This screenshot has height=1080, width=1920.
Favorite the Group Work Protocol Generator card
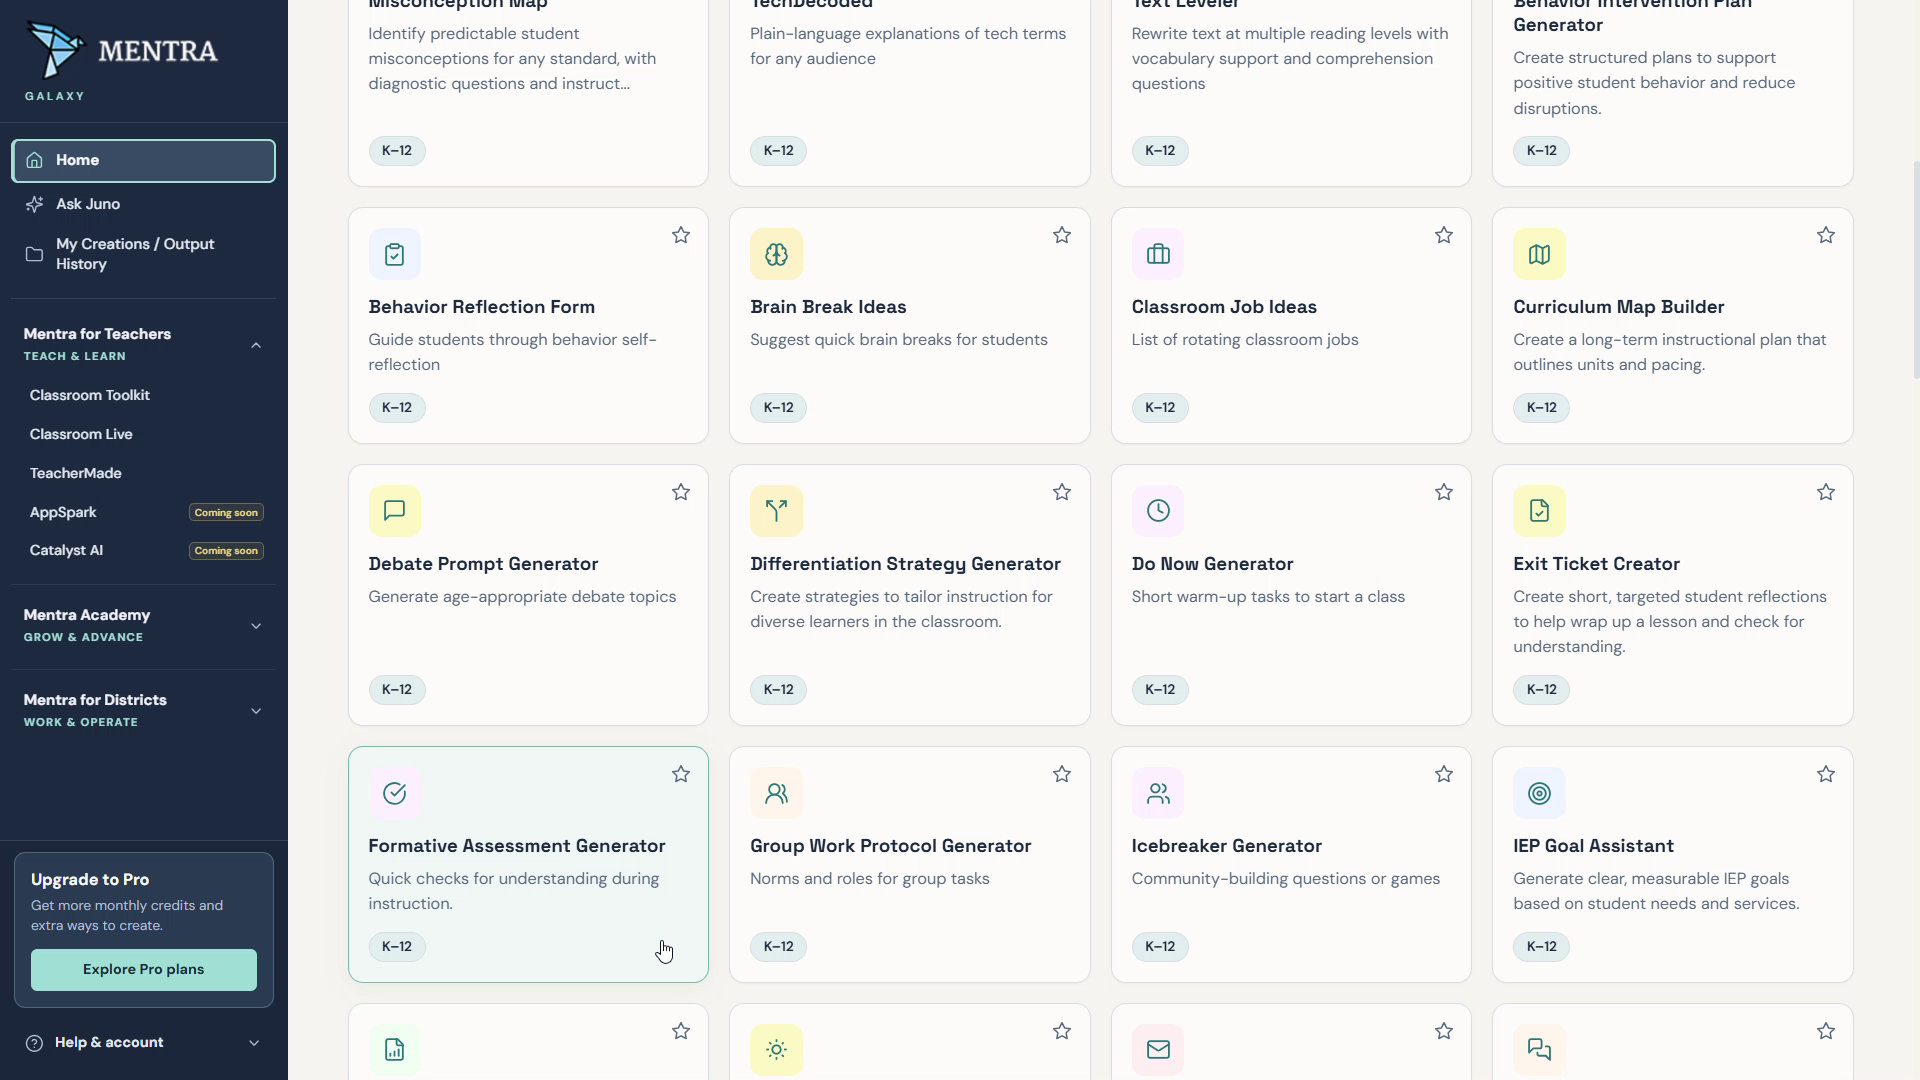click(1062, 774)
